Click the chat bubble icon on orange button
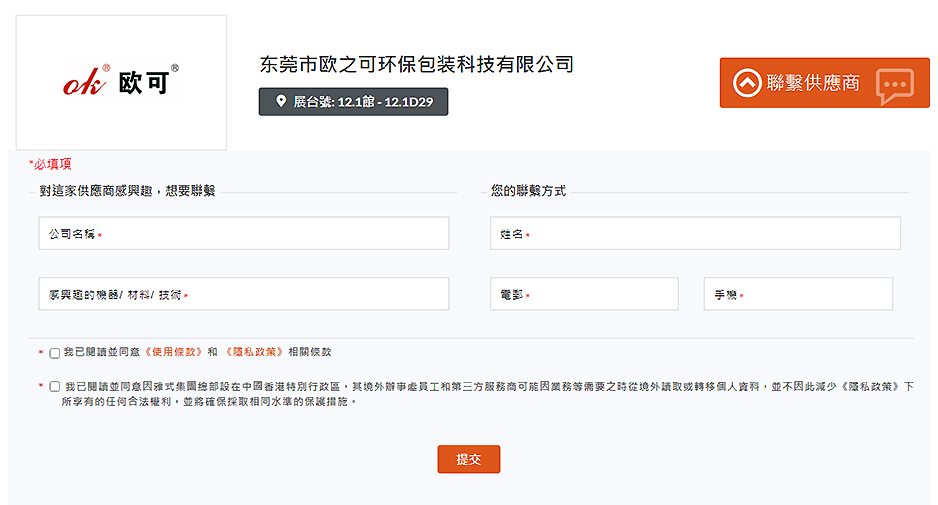The width and height of the screenshot is (938, 505). [894, 86]
